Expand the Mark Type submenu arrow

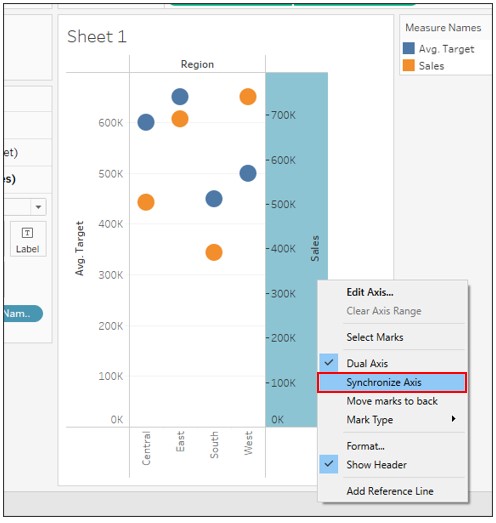(453, 419)
